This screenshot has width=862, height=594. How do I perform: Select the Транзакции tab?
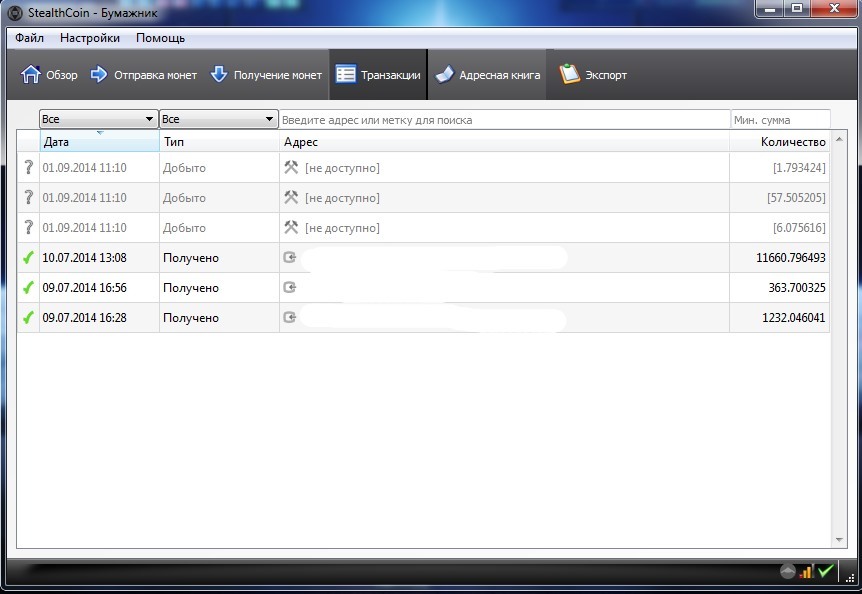(378, 75)
